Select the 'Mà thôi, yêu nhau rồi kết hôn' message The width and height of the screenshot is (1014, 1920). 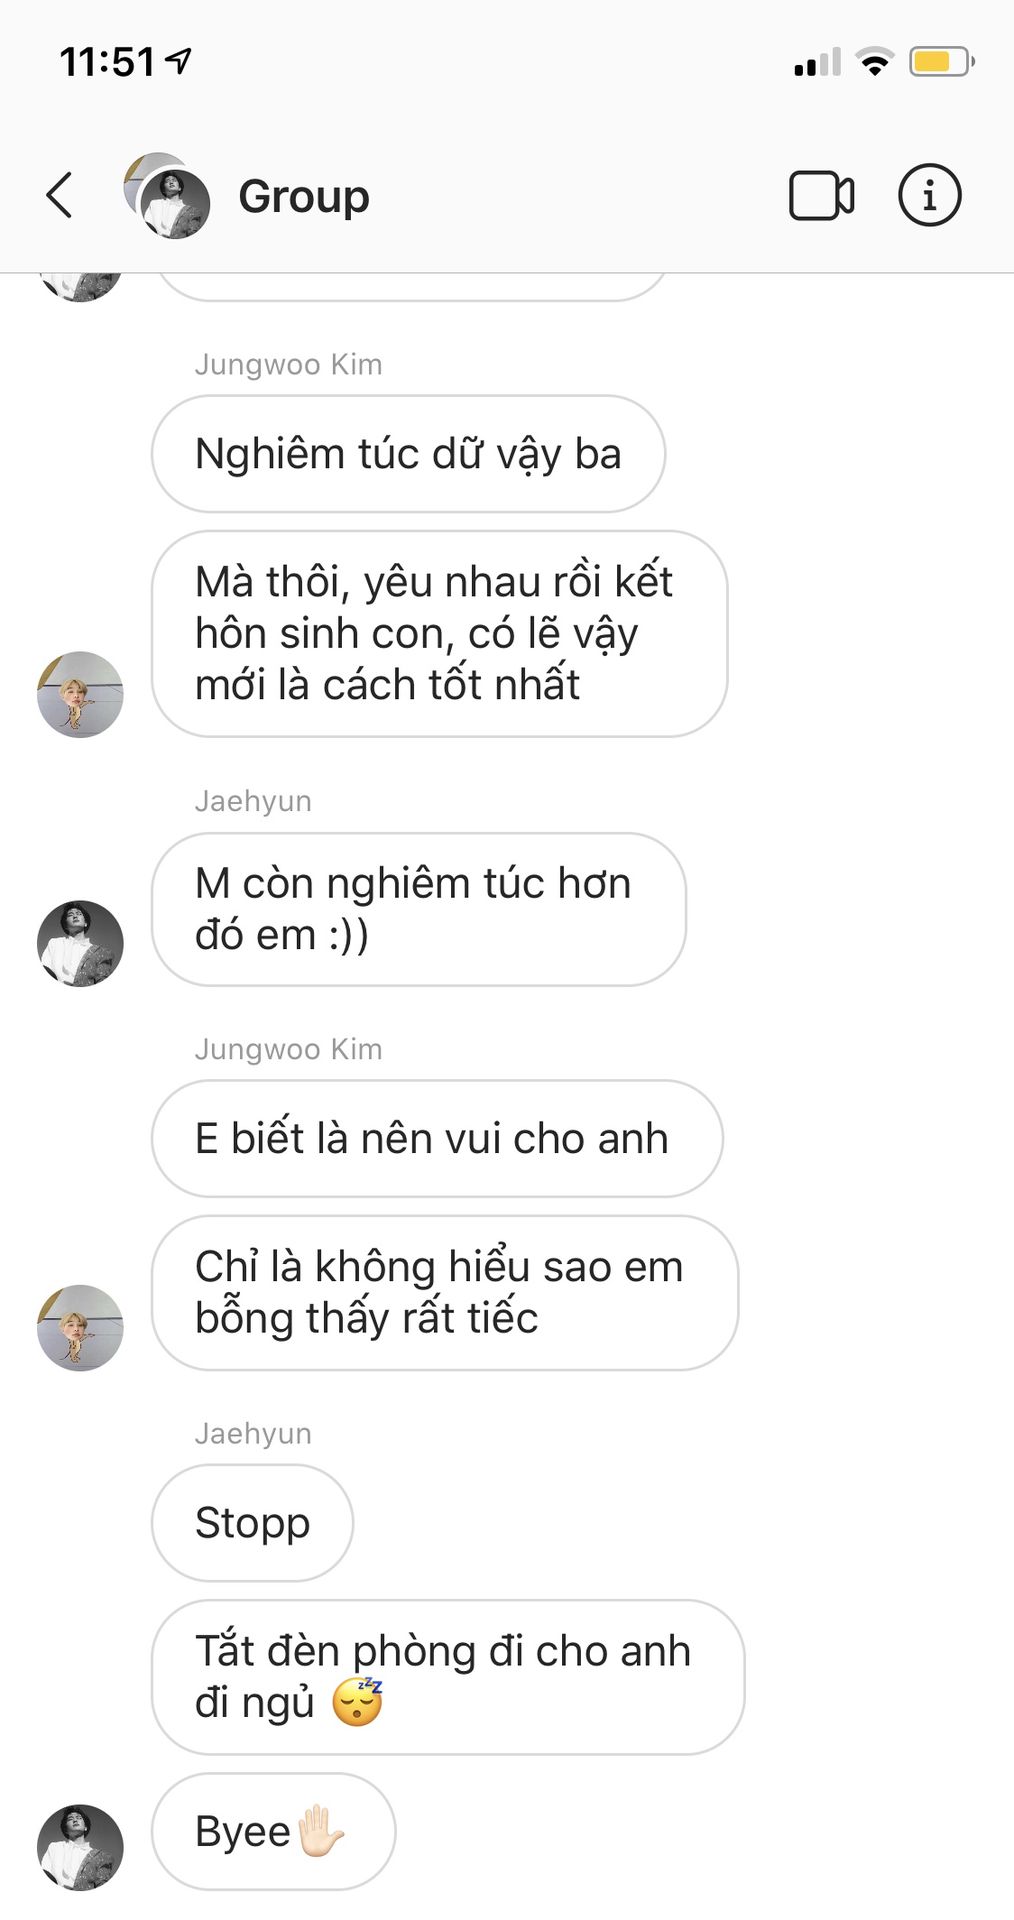pos(439,634)
